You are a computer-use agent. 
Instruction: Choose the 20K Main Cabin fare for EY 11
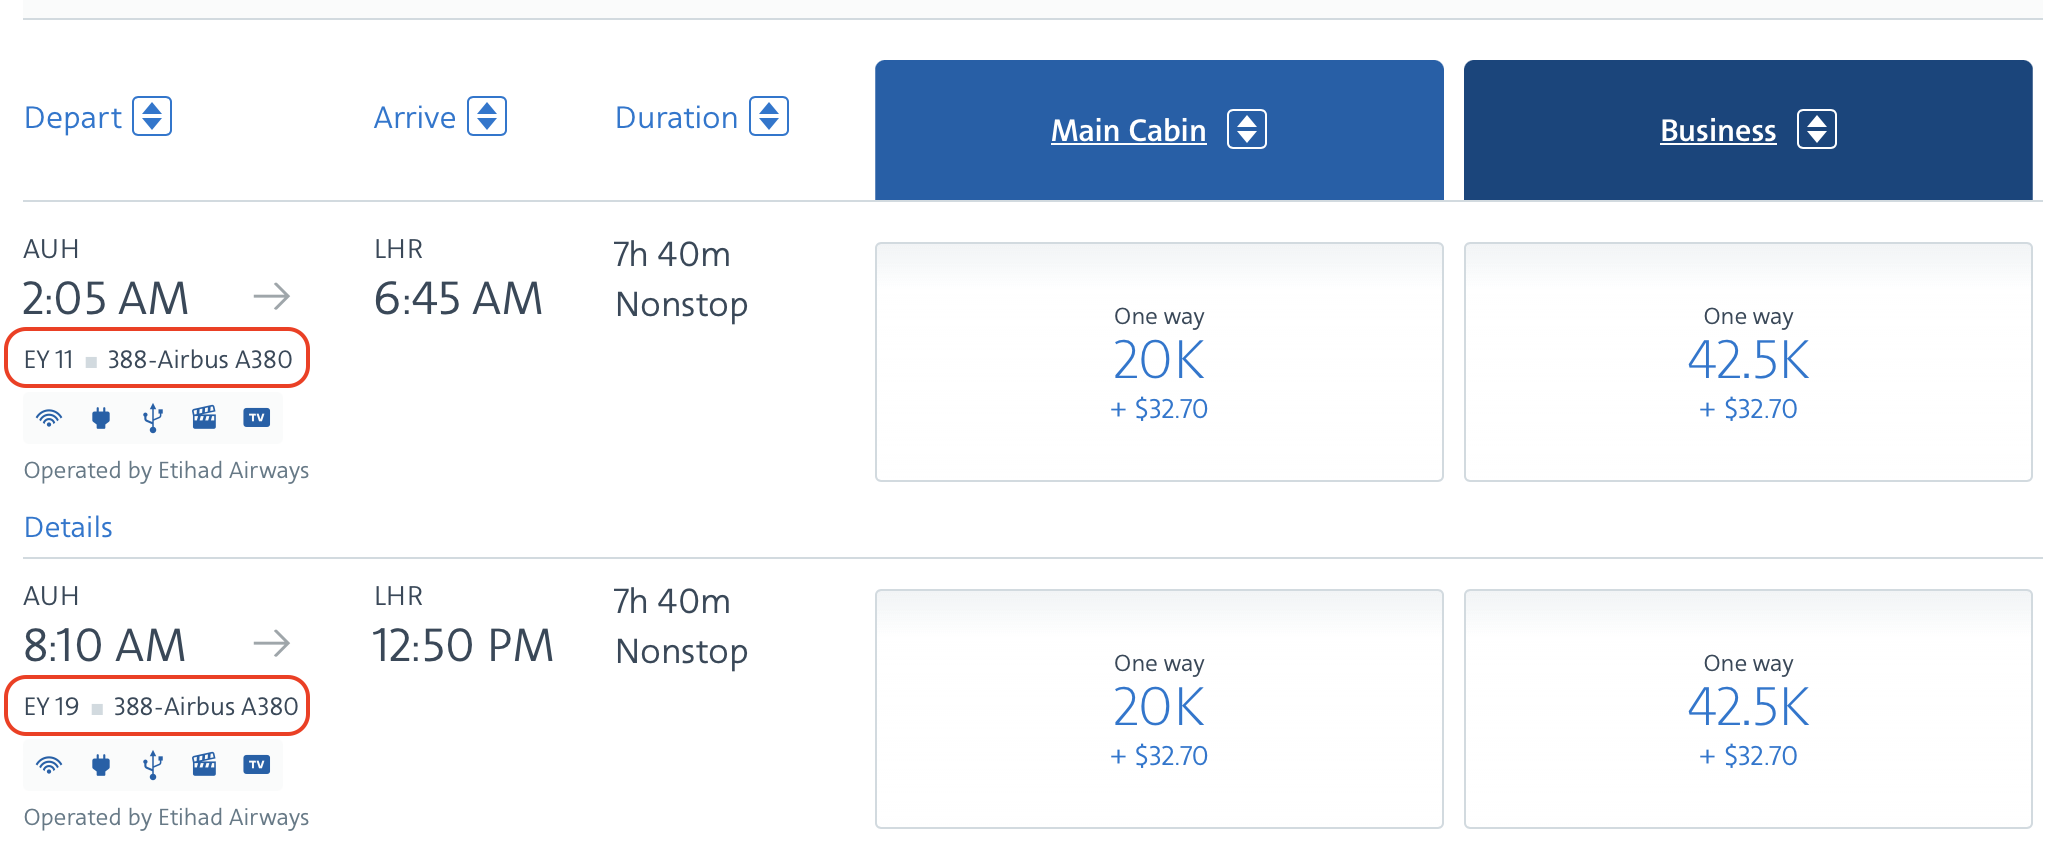click(1159, 362)
